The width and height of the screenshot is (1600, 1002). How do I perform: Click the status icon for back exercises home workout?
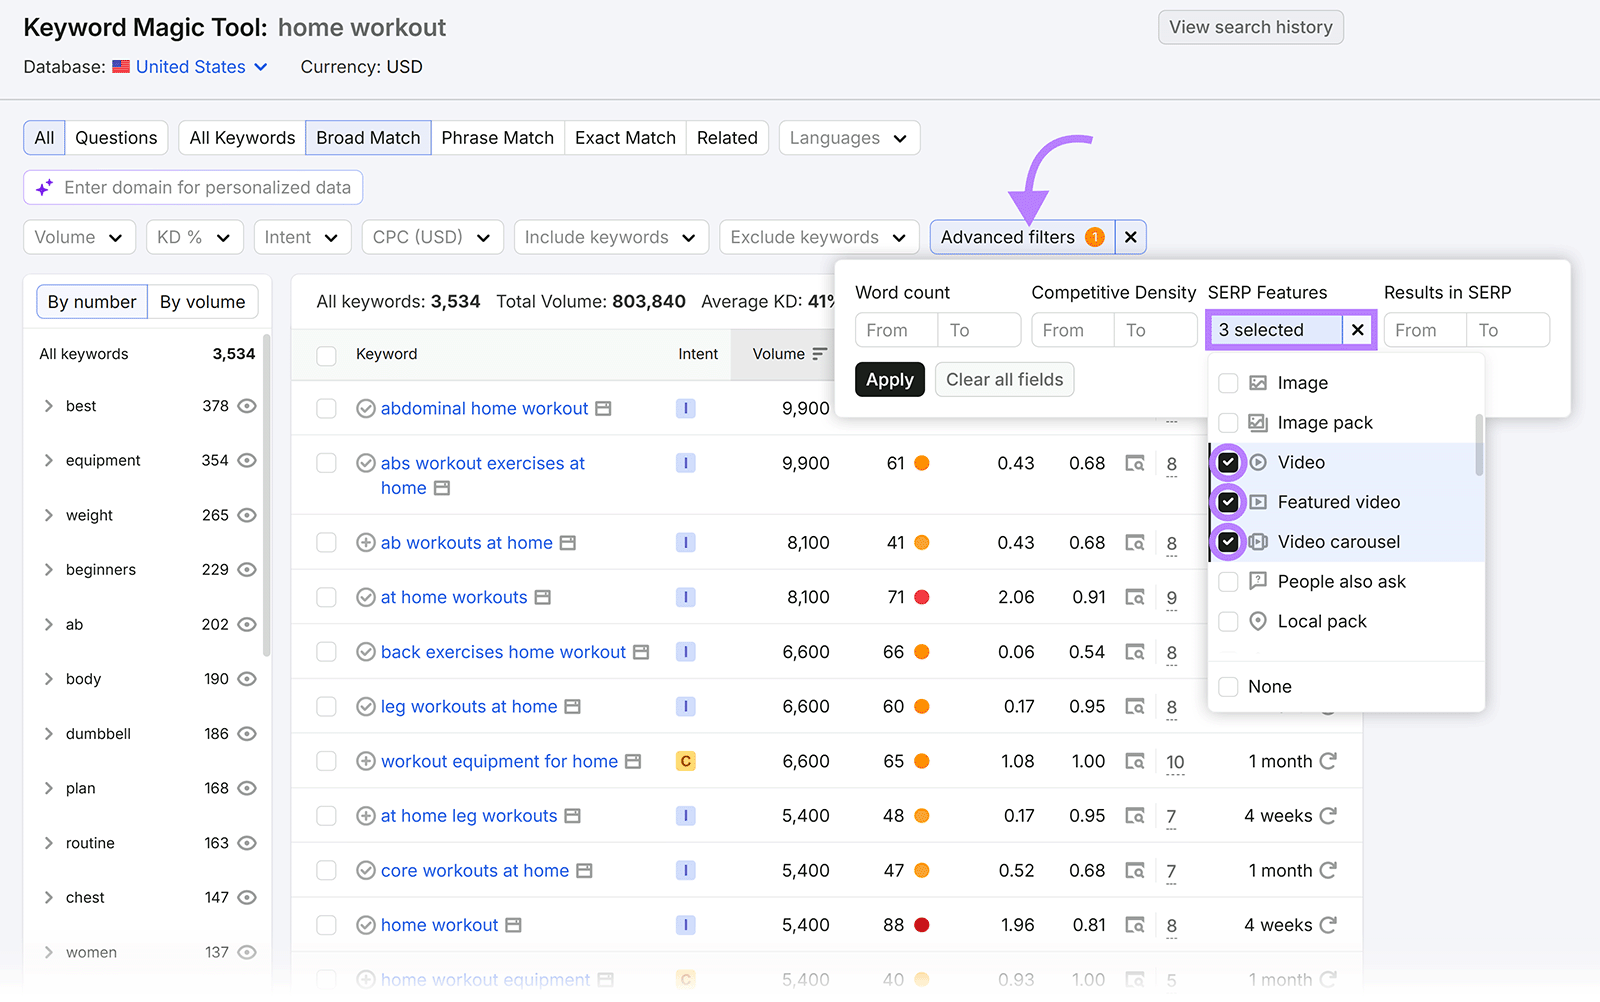coord(366,652)
